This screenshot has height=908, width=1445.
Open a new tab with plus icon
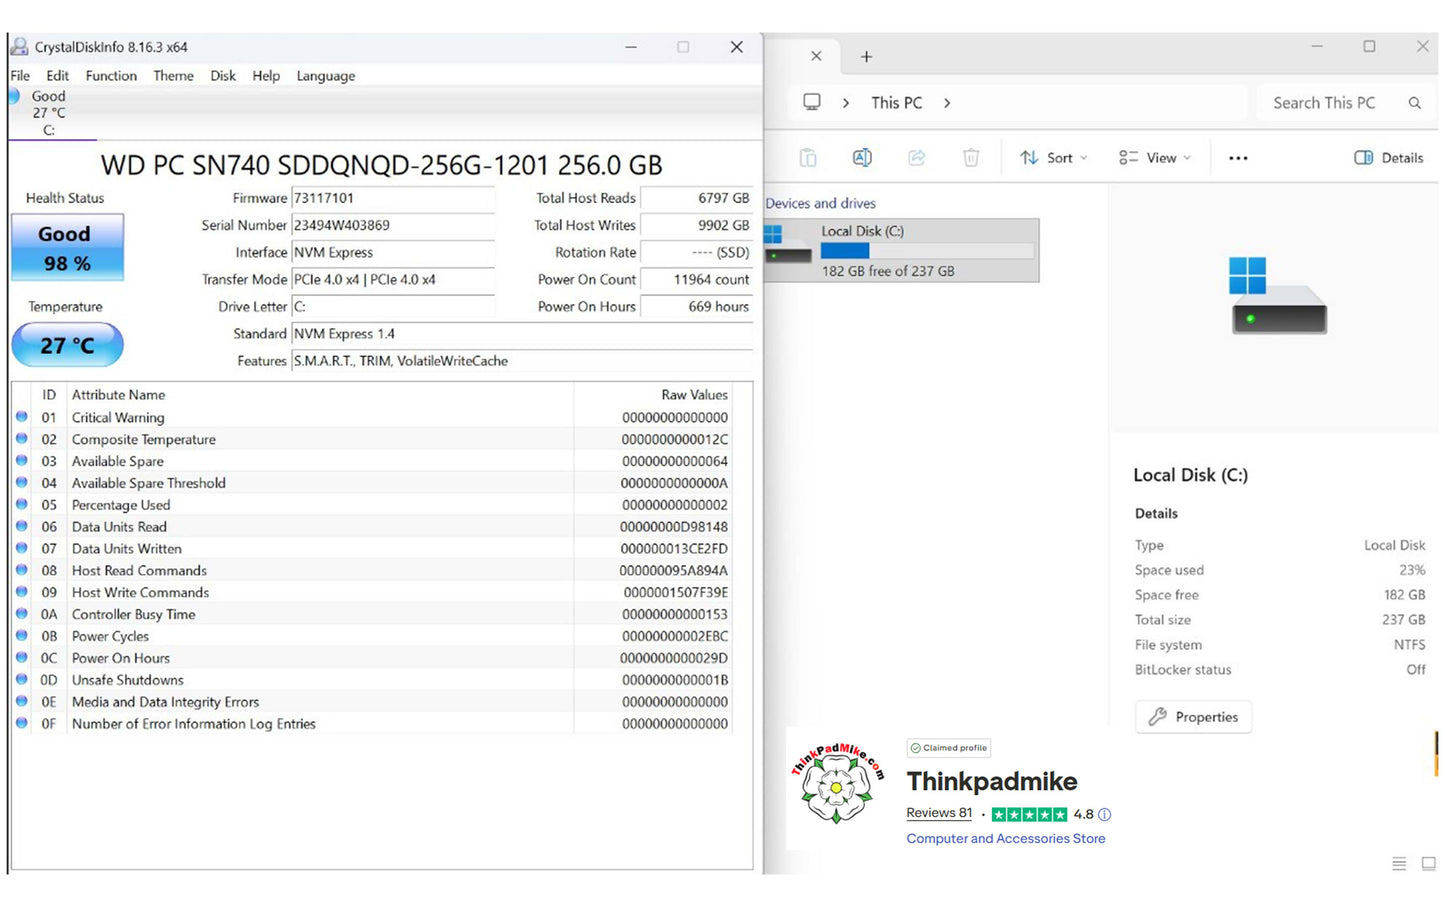click(x=866, y=57)
